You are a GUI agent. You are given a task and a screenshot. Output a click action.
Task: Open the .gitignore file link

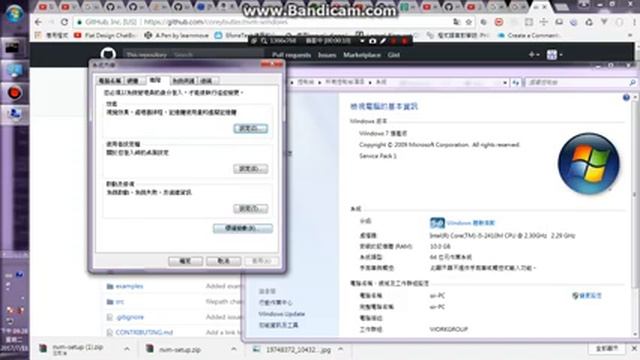pyautogui.click(x=129, y=317)
